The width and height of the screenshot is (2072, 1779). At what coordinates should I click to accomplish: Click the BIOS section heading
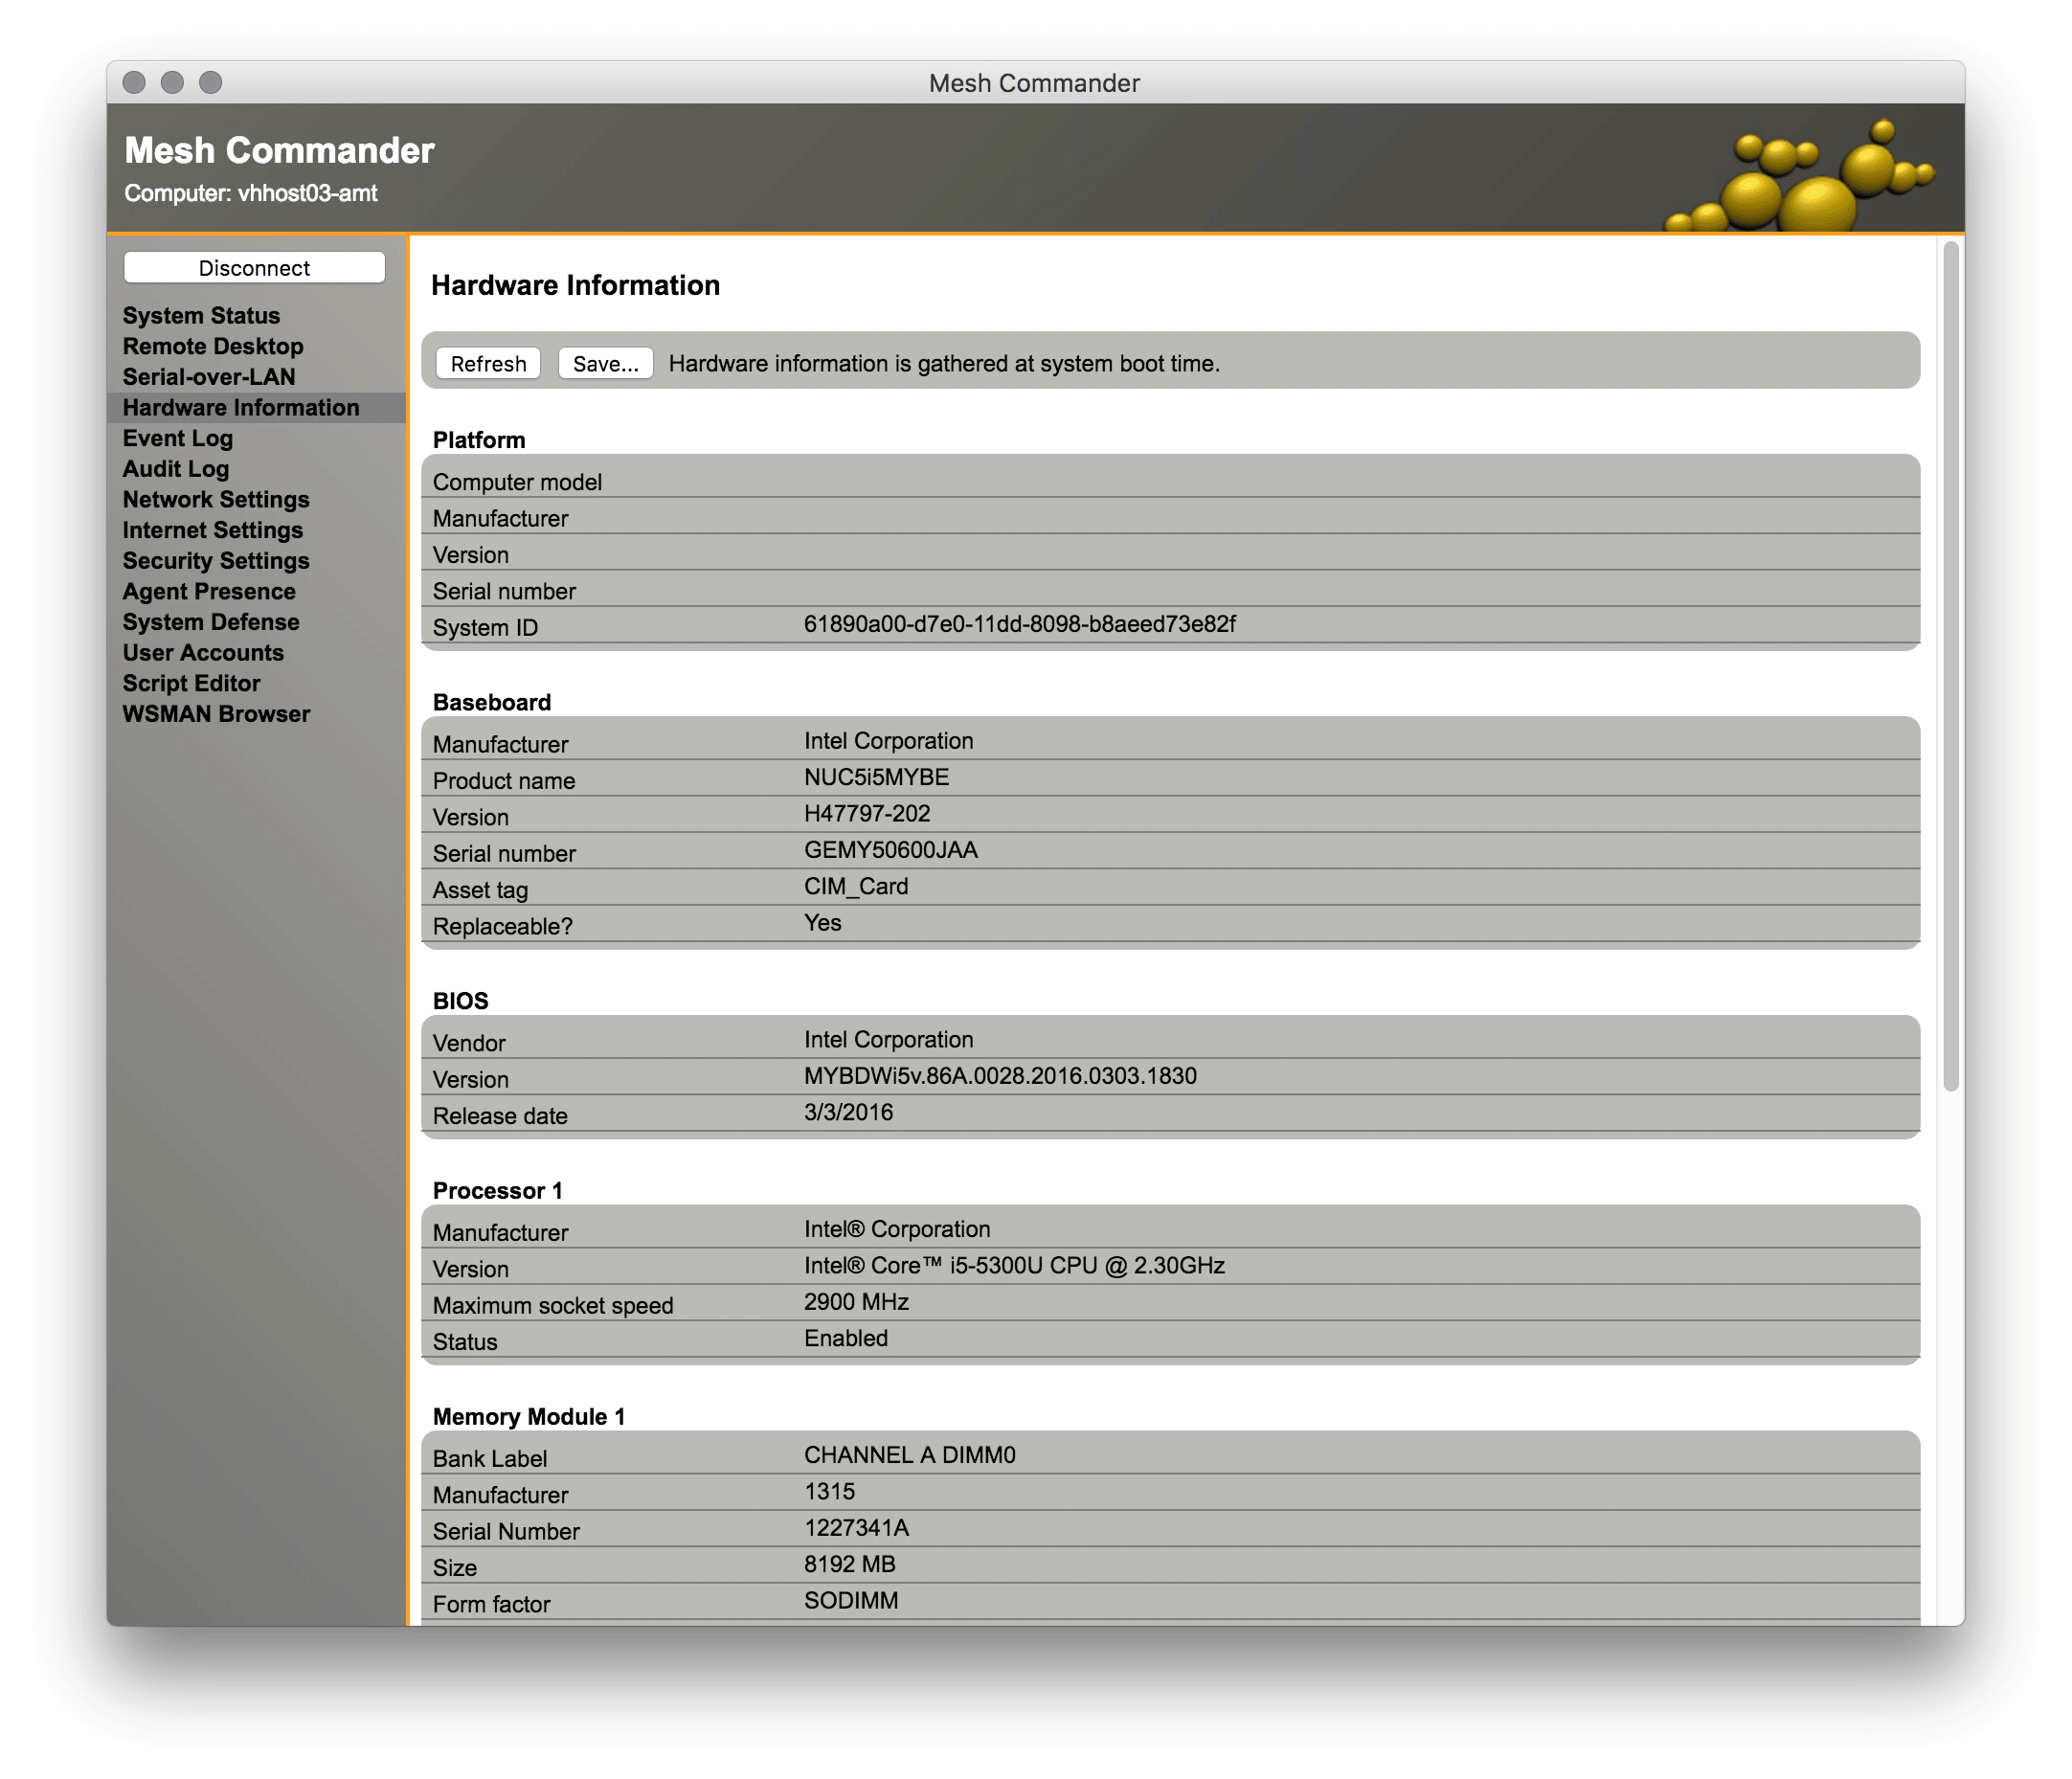click(x=461, y=1001)
